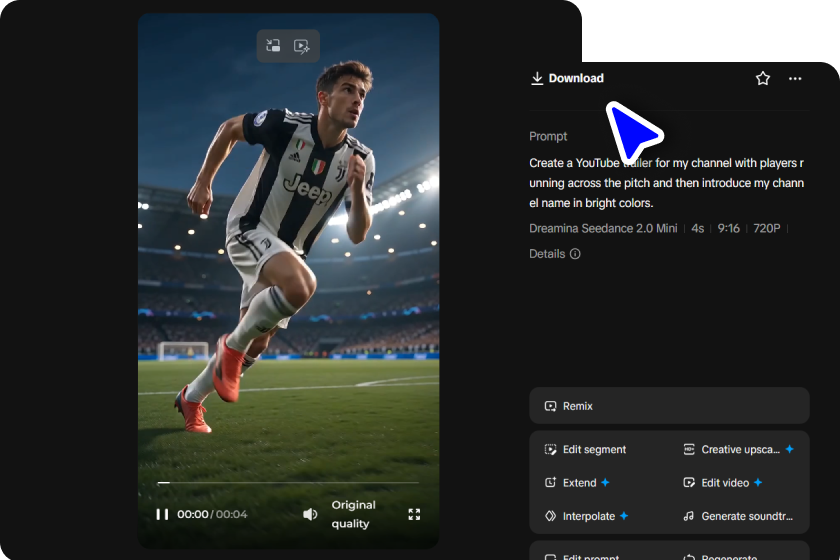Screen dimensions: 840x560
Task: Click the Extend icon
Action: point(550,483)
